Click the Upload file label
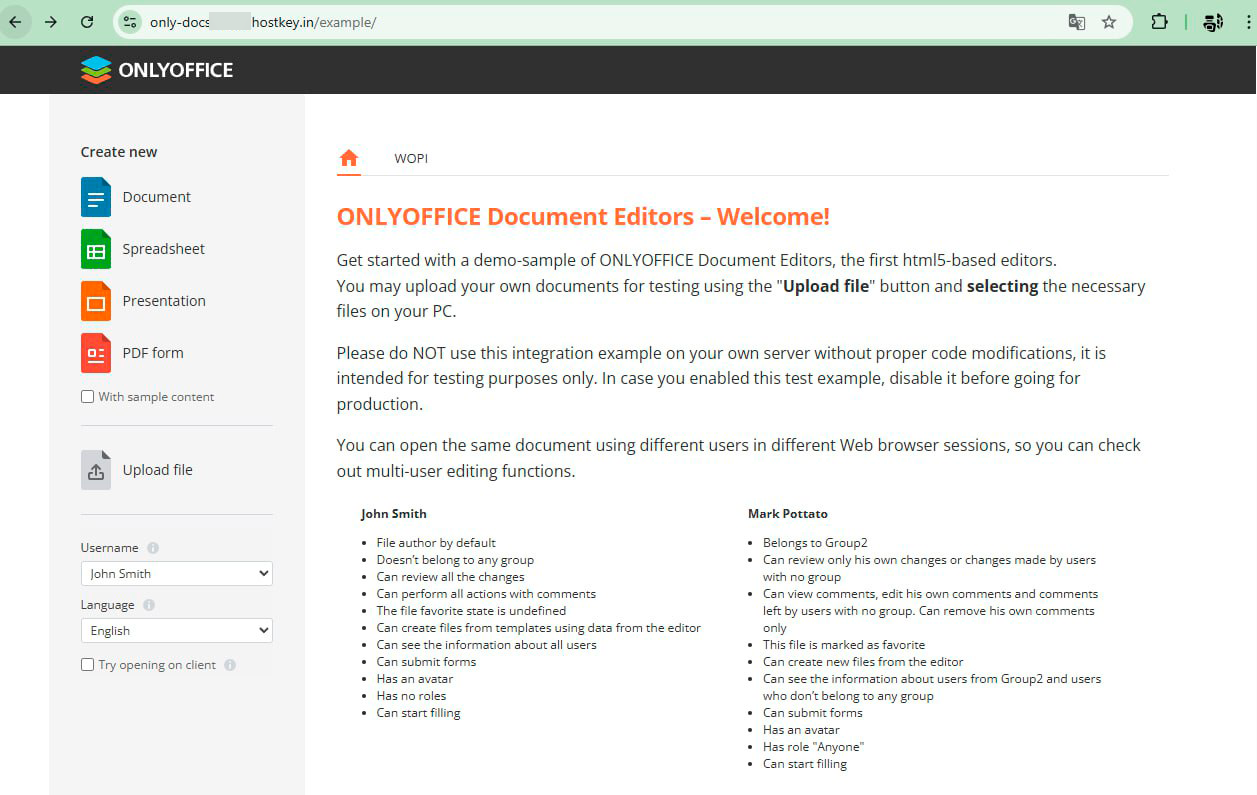This screenshot has width=1257, height=795. coord(157,470)
